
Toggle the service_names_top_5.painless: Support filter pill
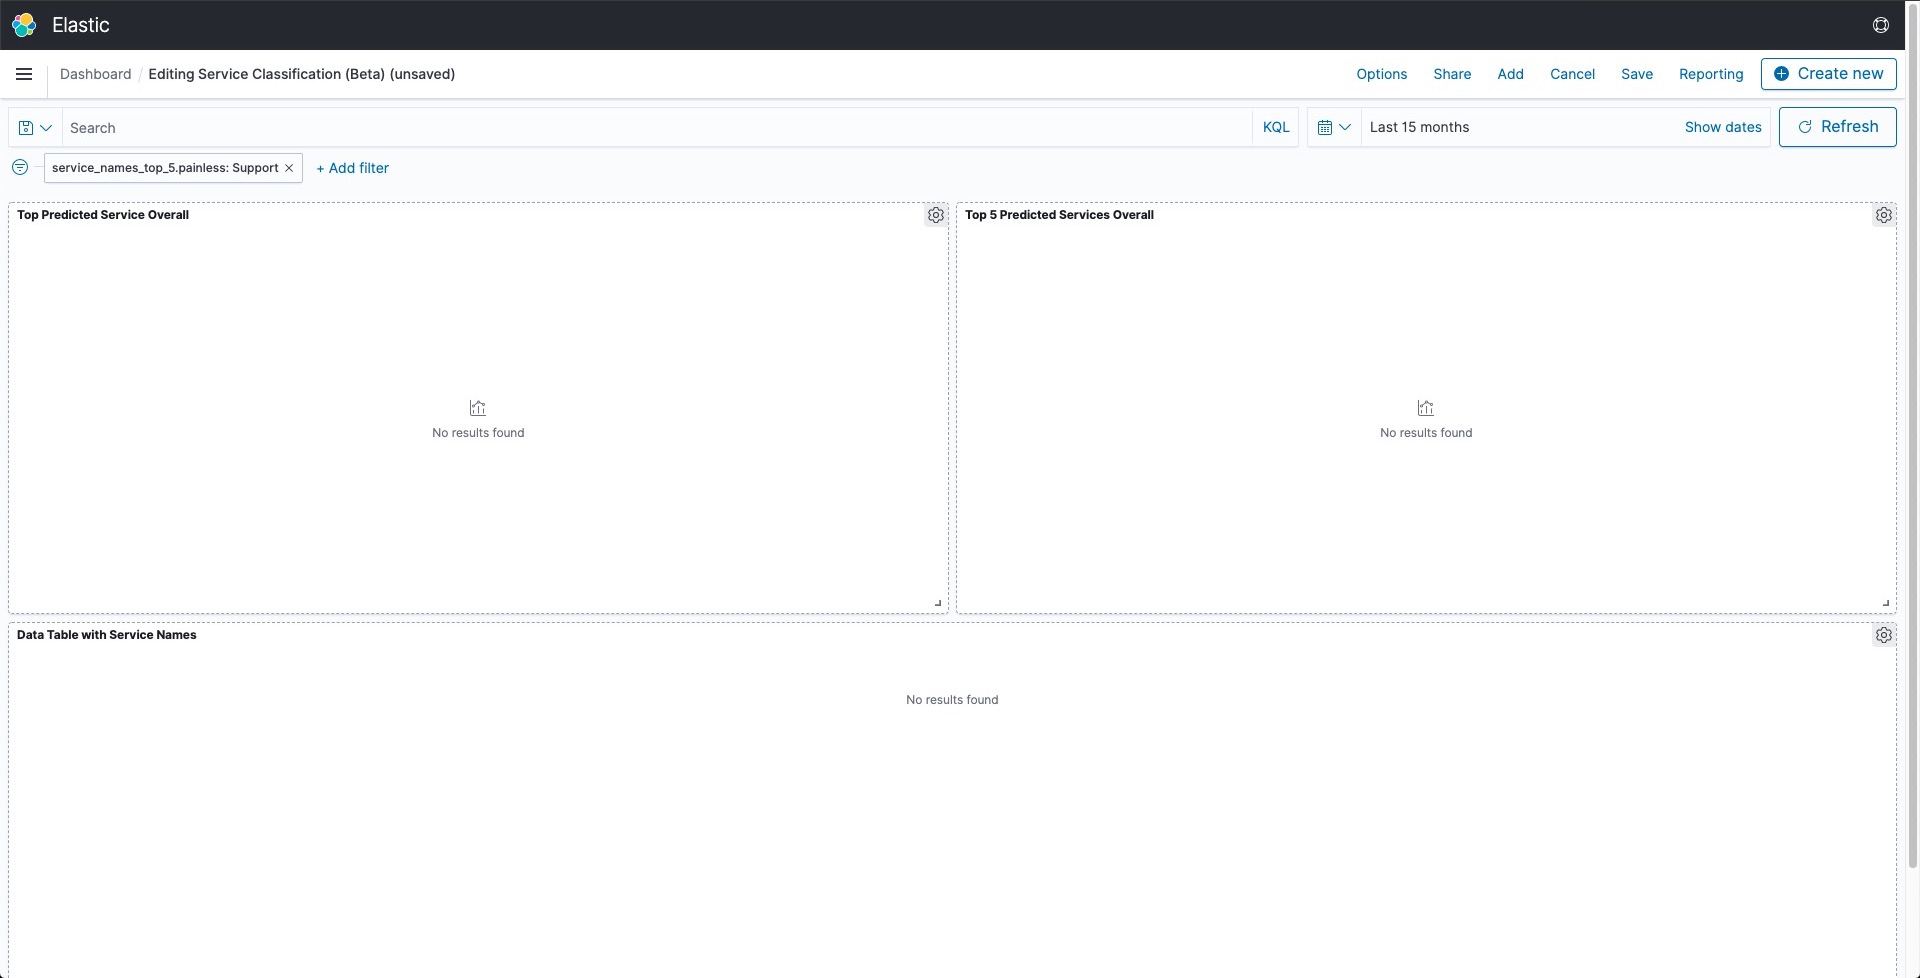coord(165,168)
